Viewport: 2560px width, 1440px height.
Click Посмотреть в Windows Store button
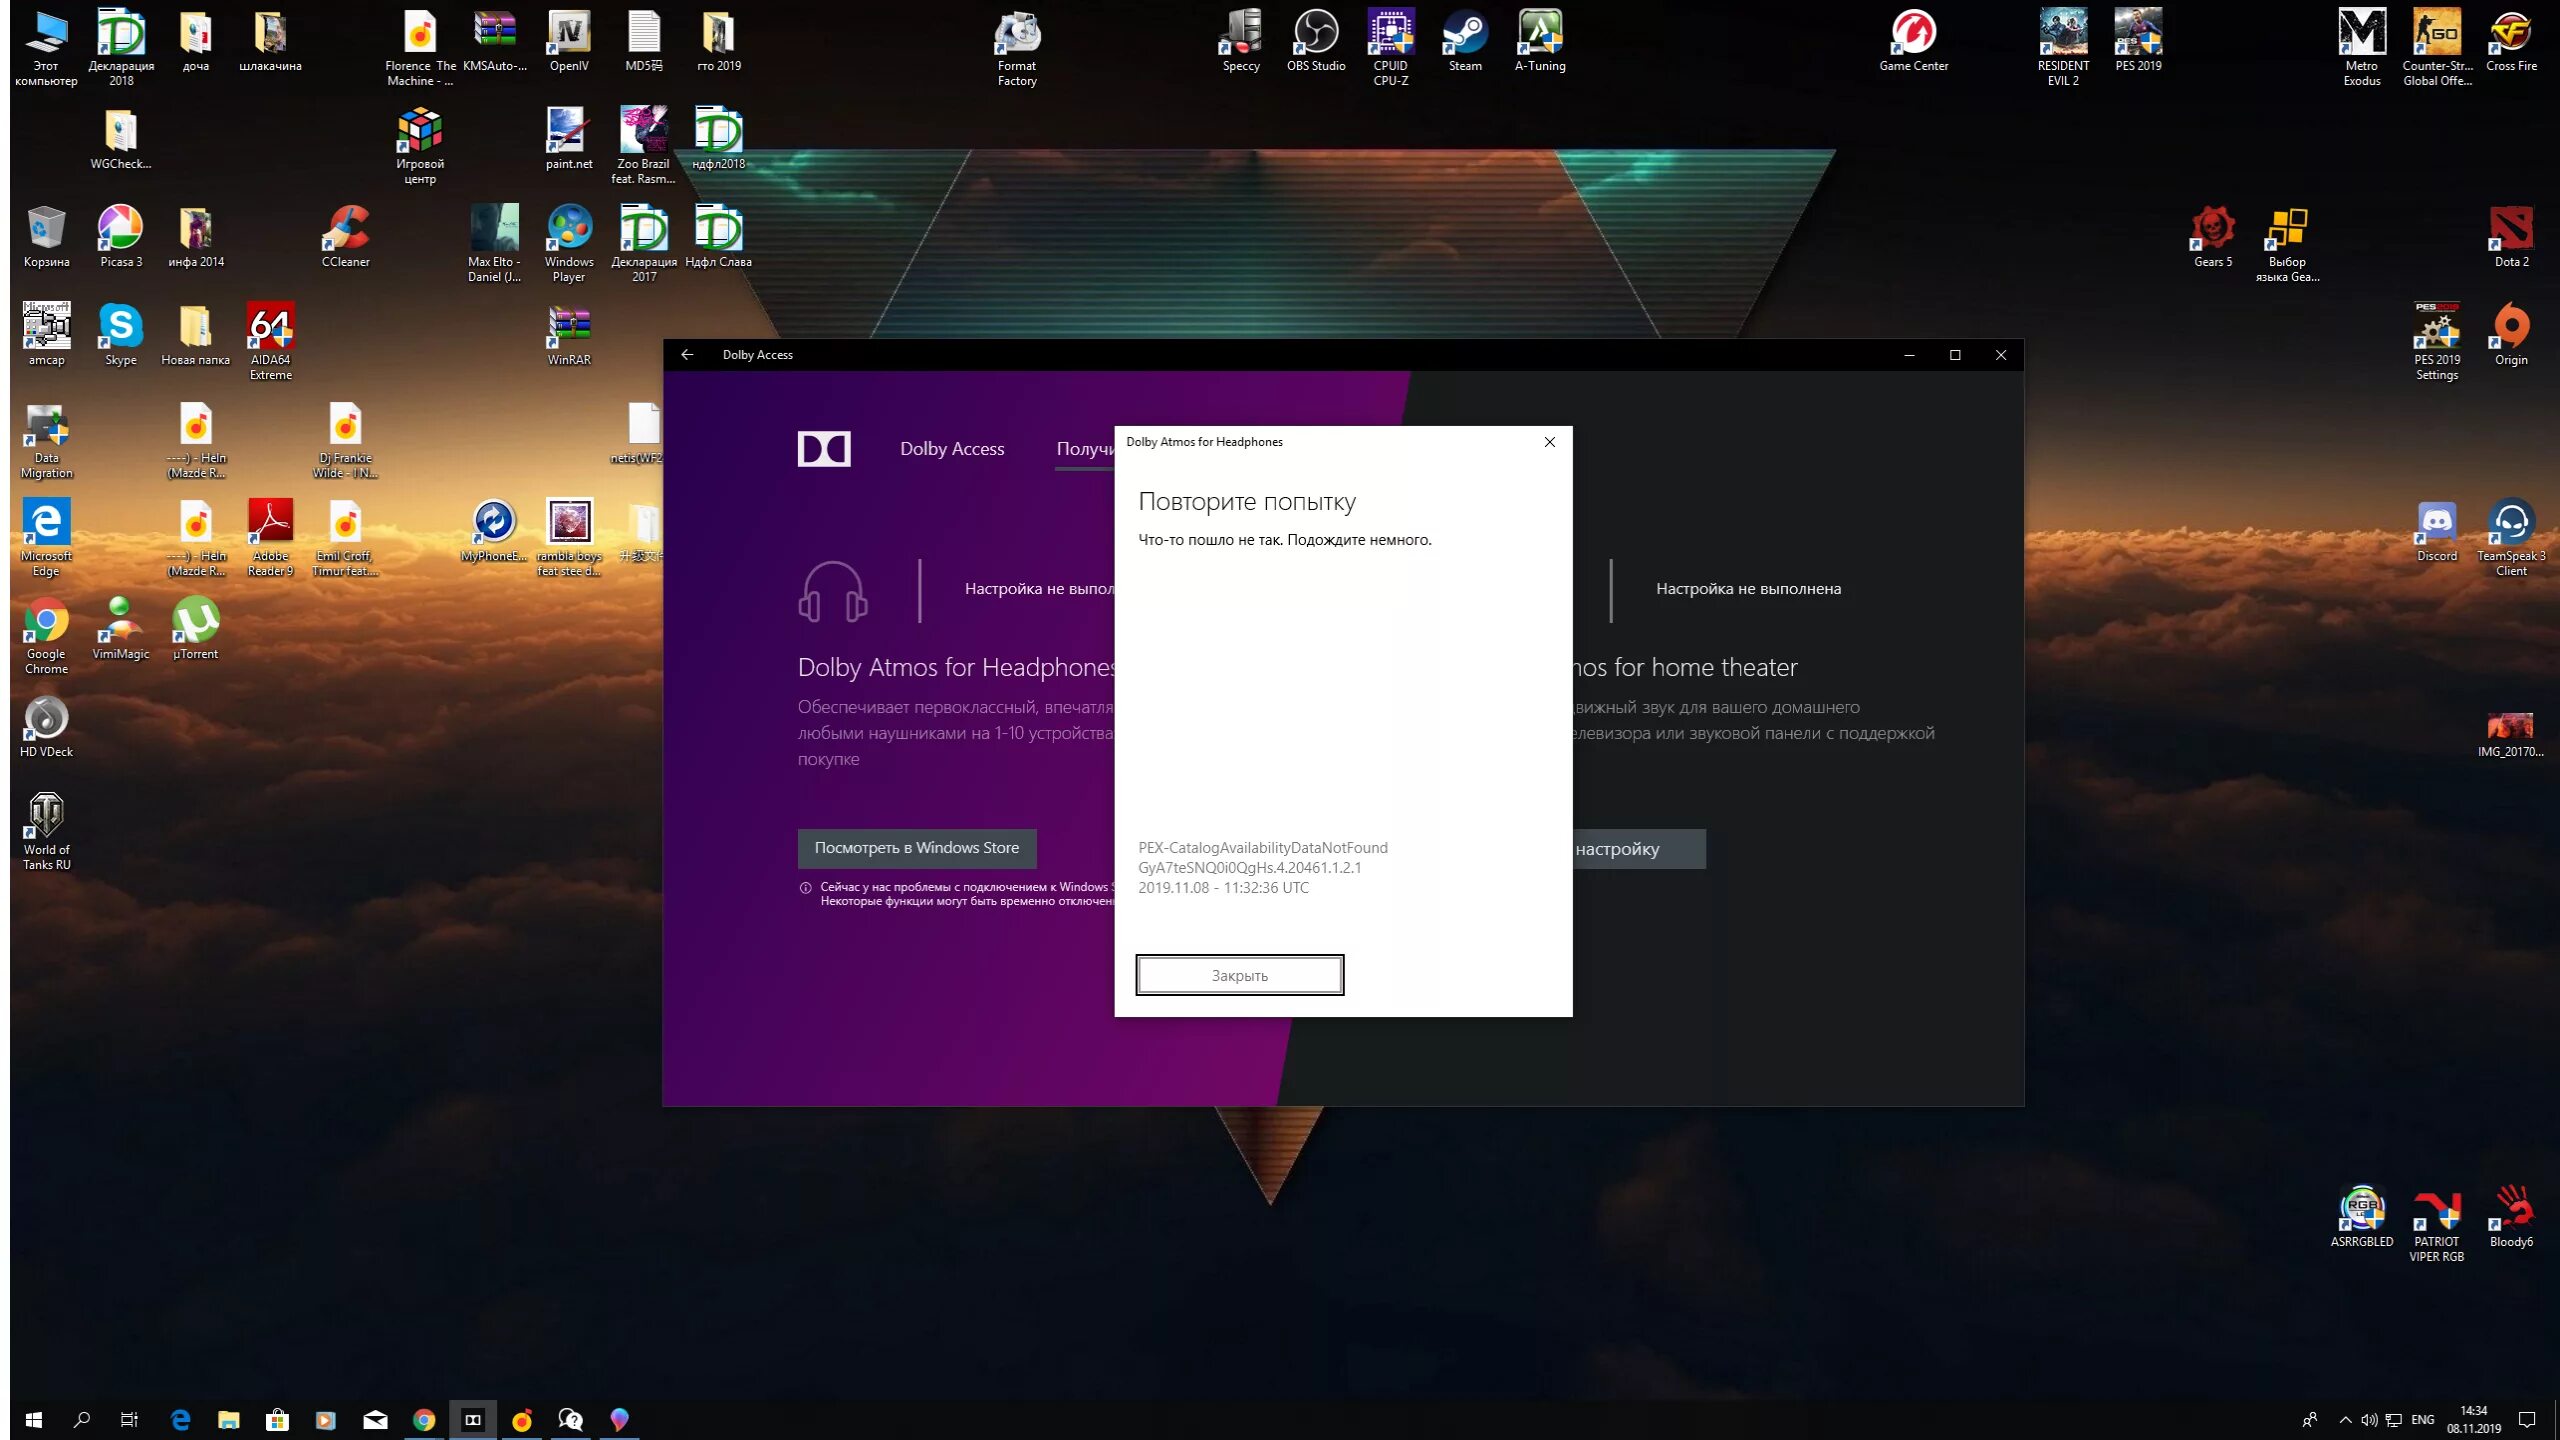pyautogui.click(x=916, y=848)
